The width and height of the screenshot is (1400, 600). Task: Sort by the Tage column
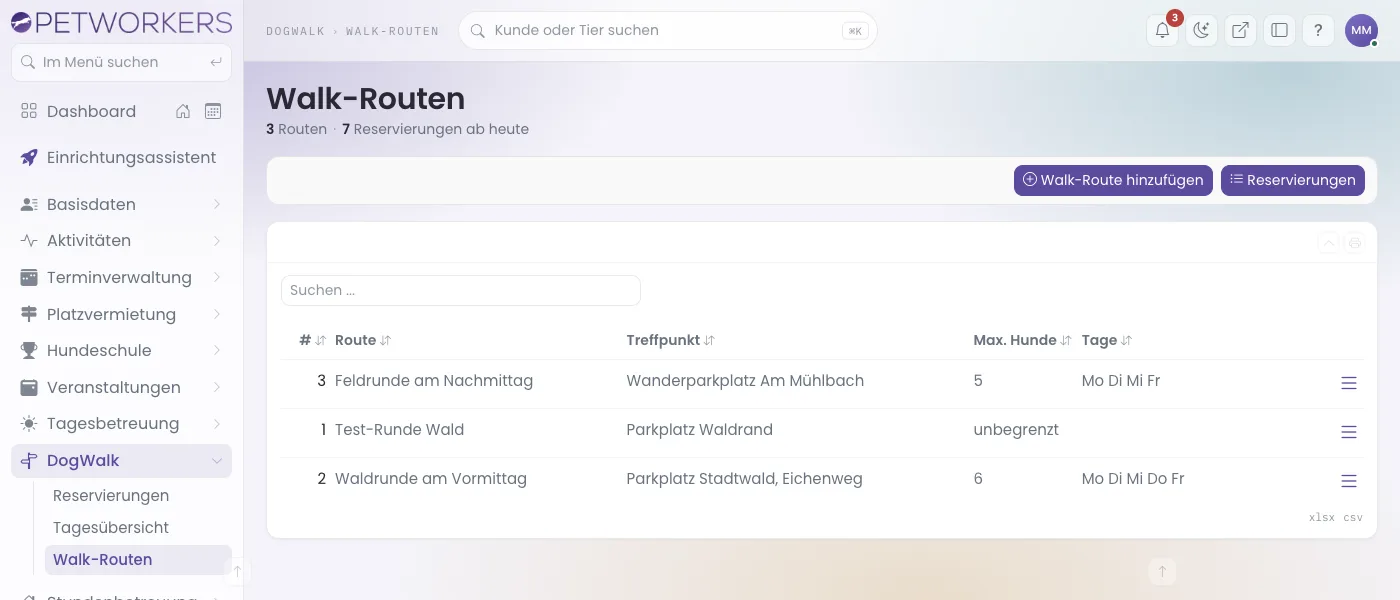tap(1107, 340)
